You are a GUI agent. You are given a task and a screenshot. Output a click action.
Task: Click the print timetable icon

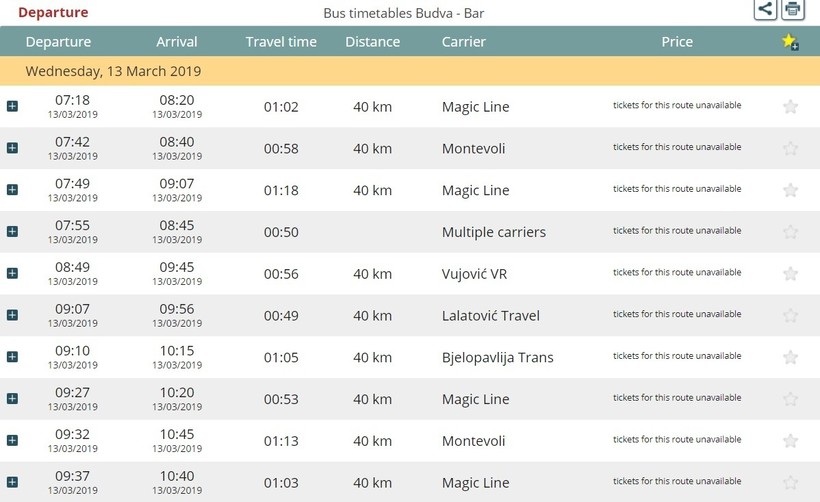click(793, 9)
